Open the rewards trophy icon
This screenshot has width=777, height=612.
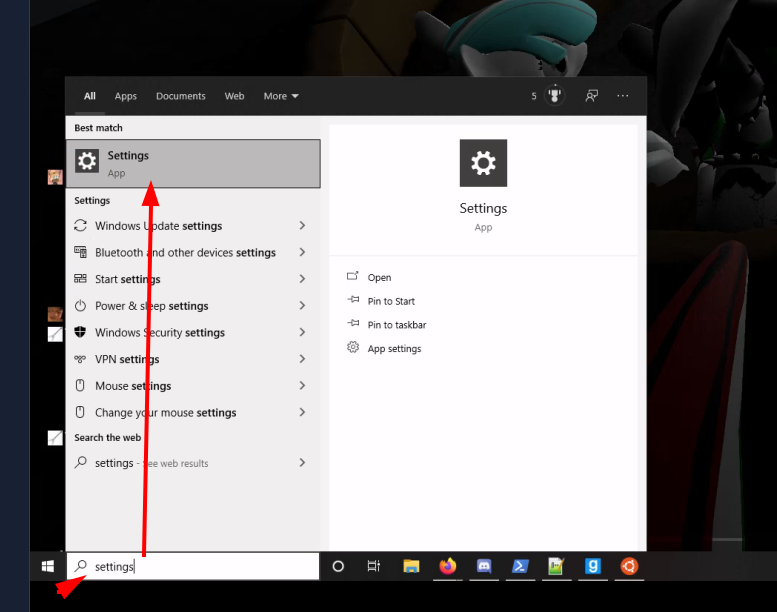[555, 95]
